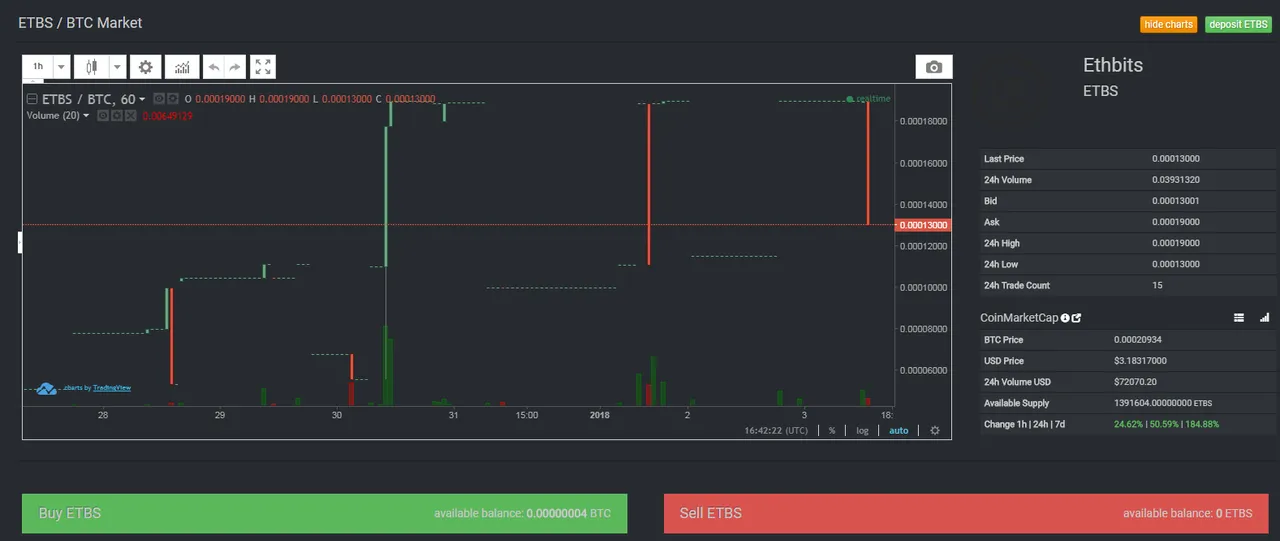Click the hide charts button

pyautogui.click(x=1168, y=24)
